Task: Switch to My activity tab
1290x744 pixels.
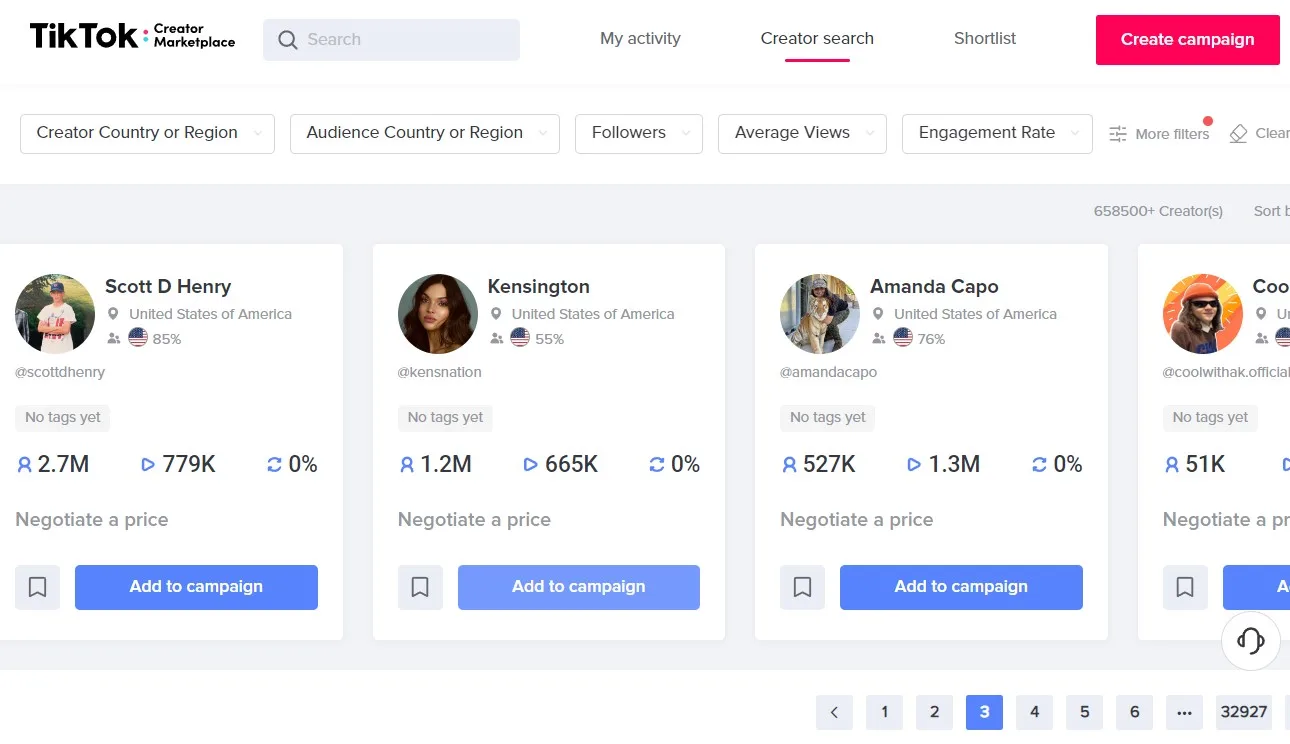Action: pos(640,39)
